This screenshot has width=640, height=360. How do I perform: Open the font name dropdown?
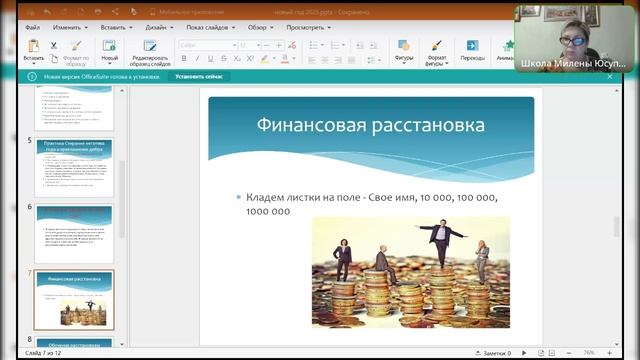click(x=234, y=45)
